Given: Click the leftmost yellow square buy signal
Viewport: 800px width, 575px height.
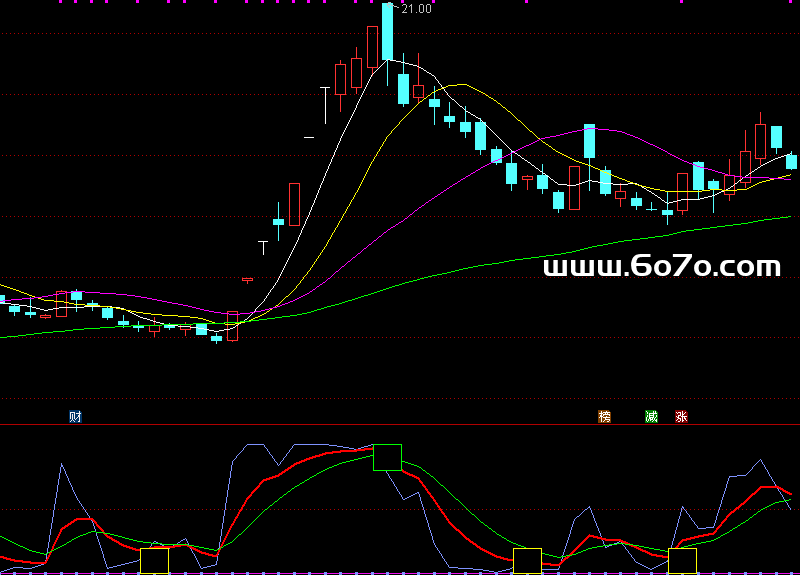Looking at the screenshot, I should coord(154,560).
